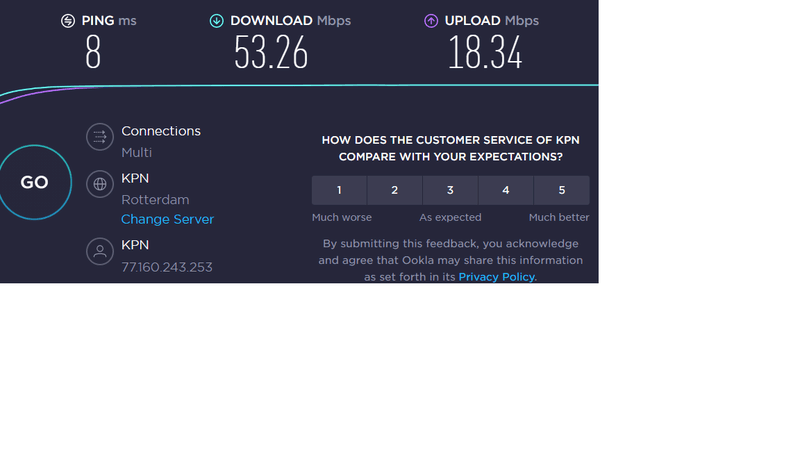The width and height of the screenshot is (800, 450).
Task: Click the Connections arrows icon
Action: [x=99, y=137]
